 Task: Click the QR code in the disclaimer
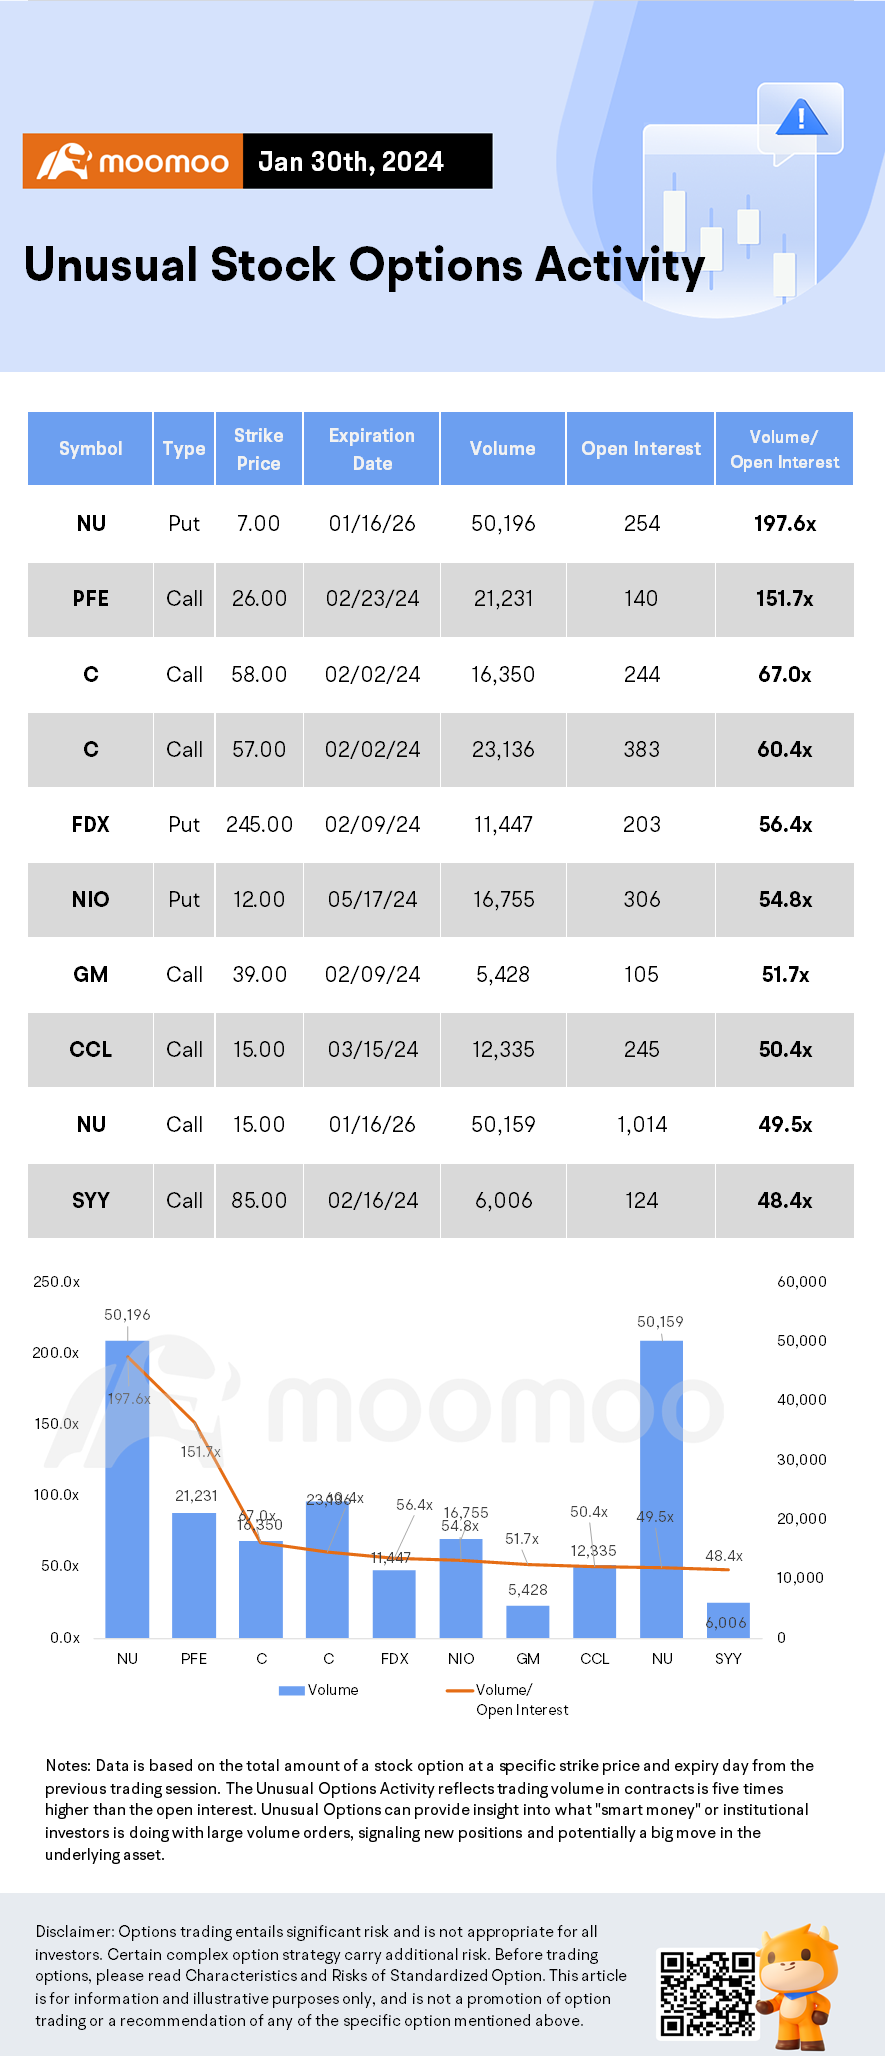706,1992
